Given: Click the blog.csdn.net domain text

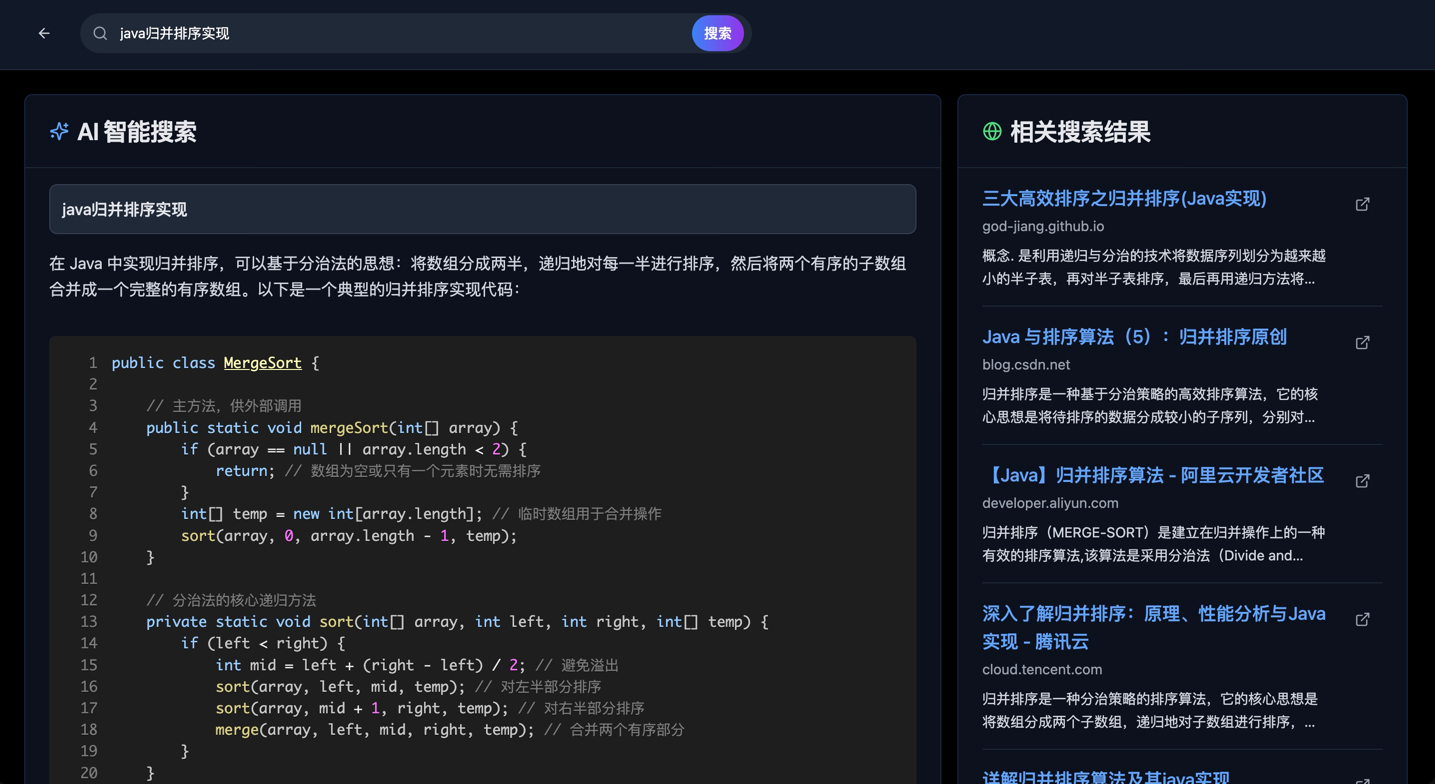Looking at the screenshot, I should [1025, 365].
